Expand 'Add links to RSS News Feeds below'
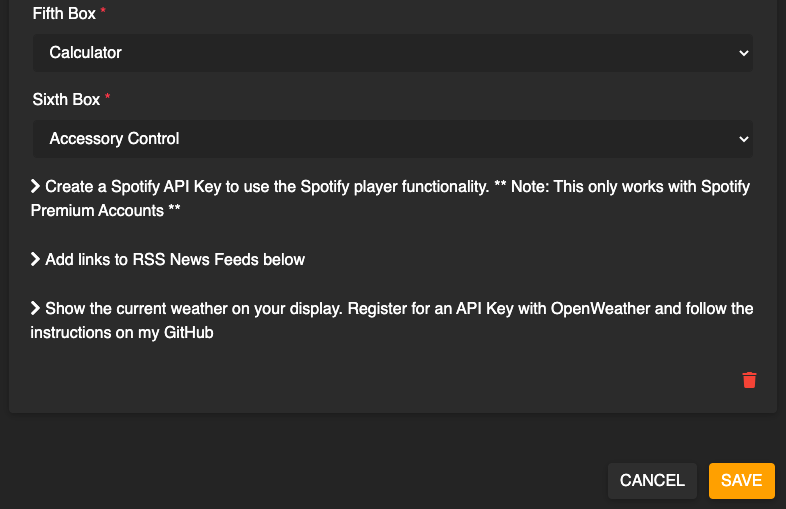This screenshot has height=509, width=786. point(168,259)
